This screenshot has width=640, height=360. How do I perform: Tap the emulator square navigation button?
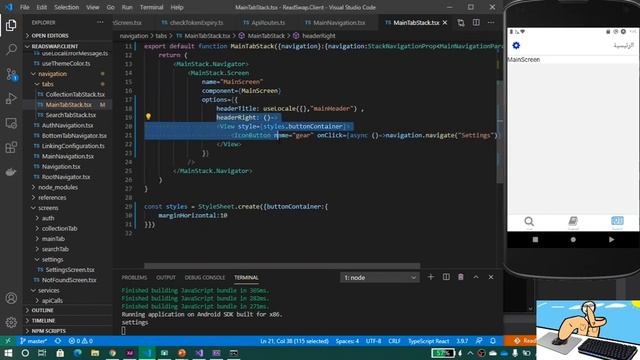pyautogui.click(x=535, y=240)
